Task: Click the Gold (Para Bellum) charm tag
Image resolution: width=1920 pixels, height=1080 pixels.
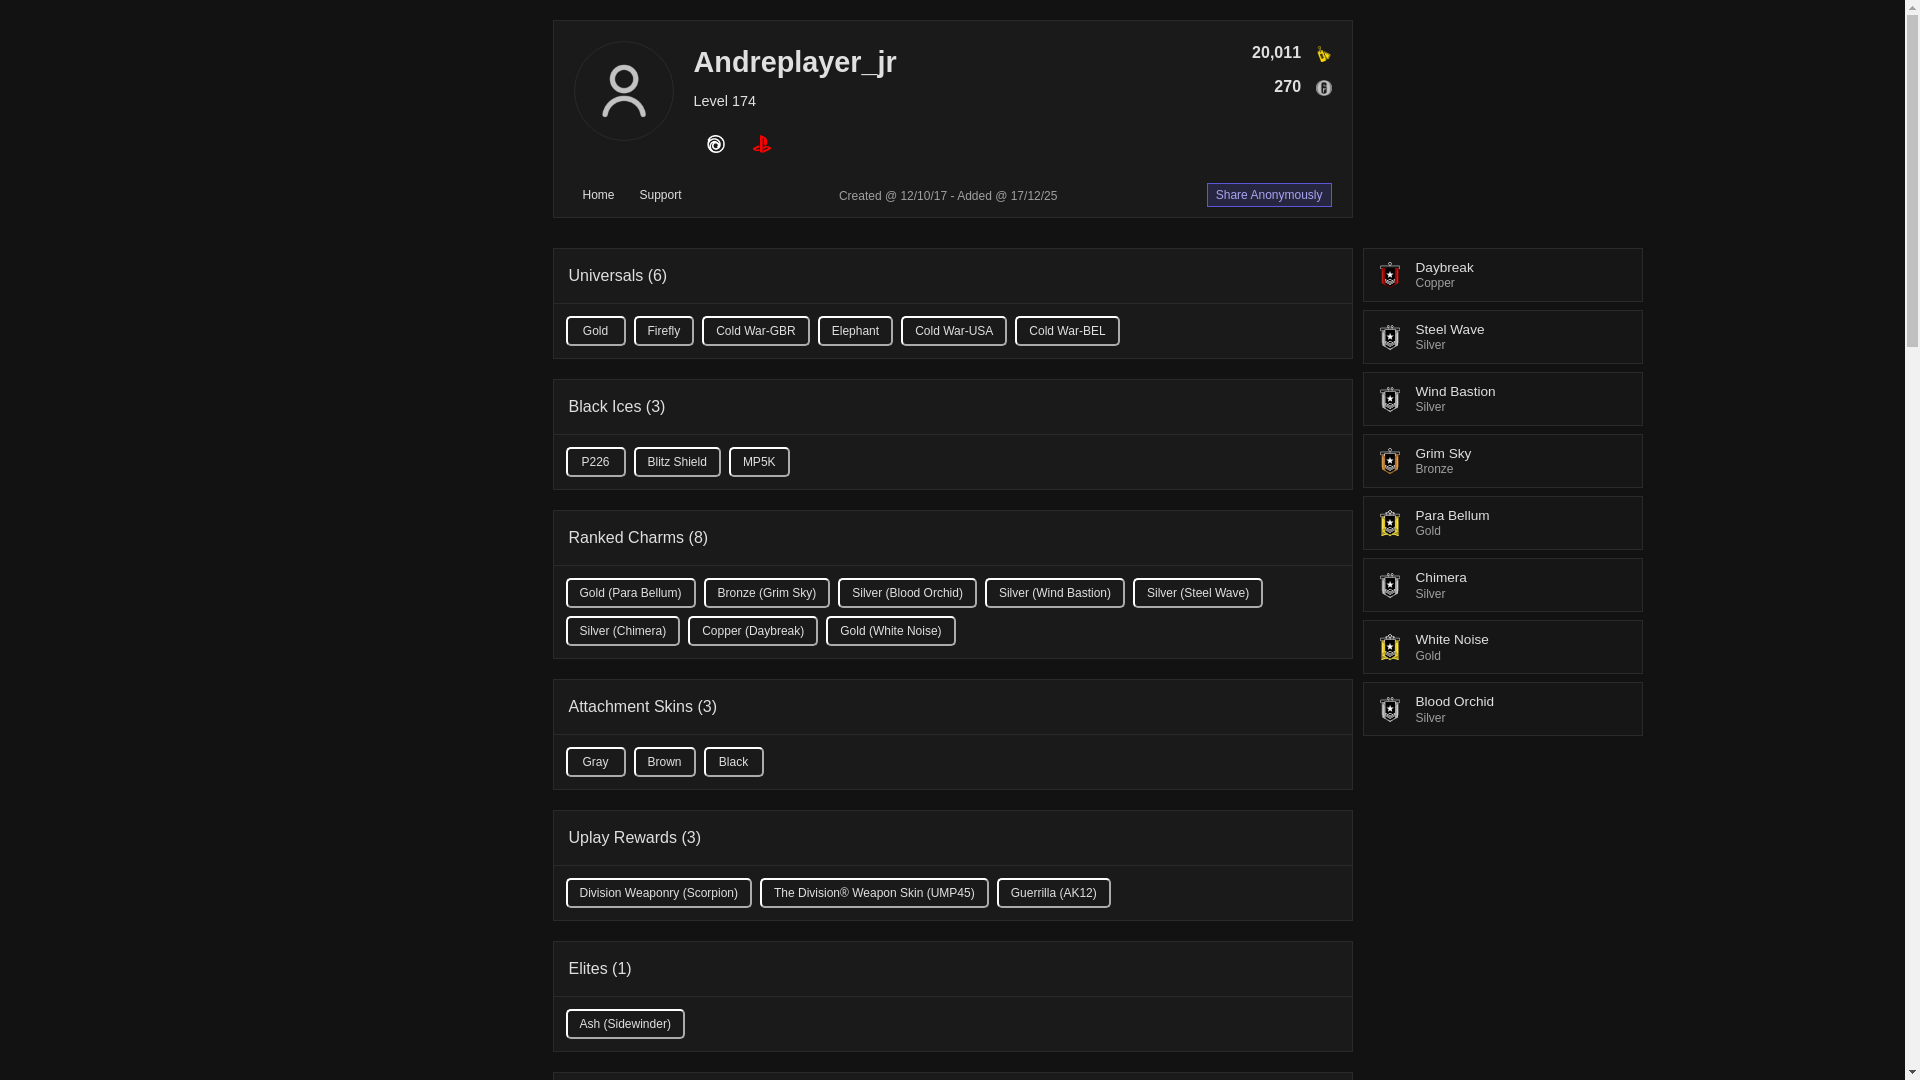Action: click(x=630, y=593)
